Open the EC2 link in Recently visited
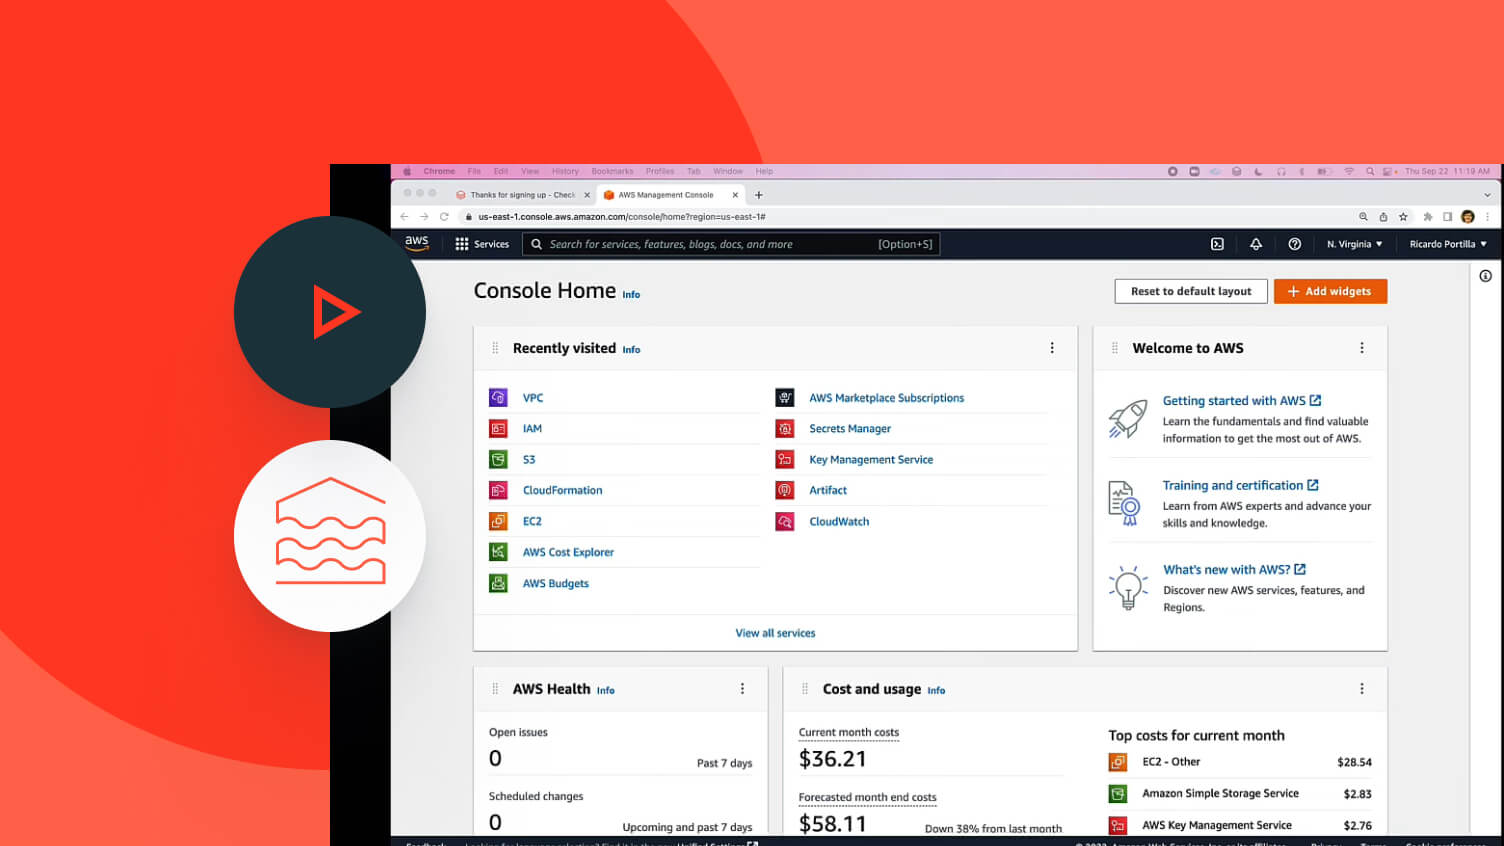Screen dimensions: 1504x846 (532, 522)
